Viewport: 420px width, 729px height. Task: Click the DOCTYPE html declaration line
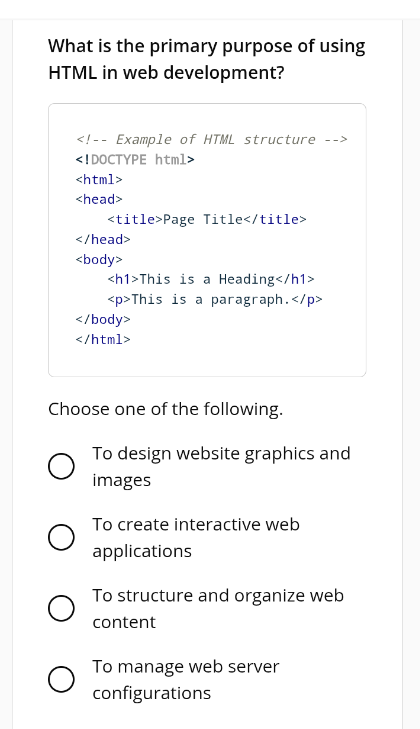click(135, 159)
